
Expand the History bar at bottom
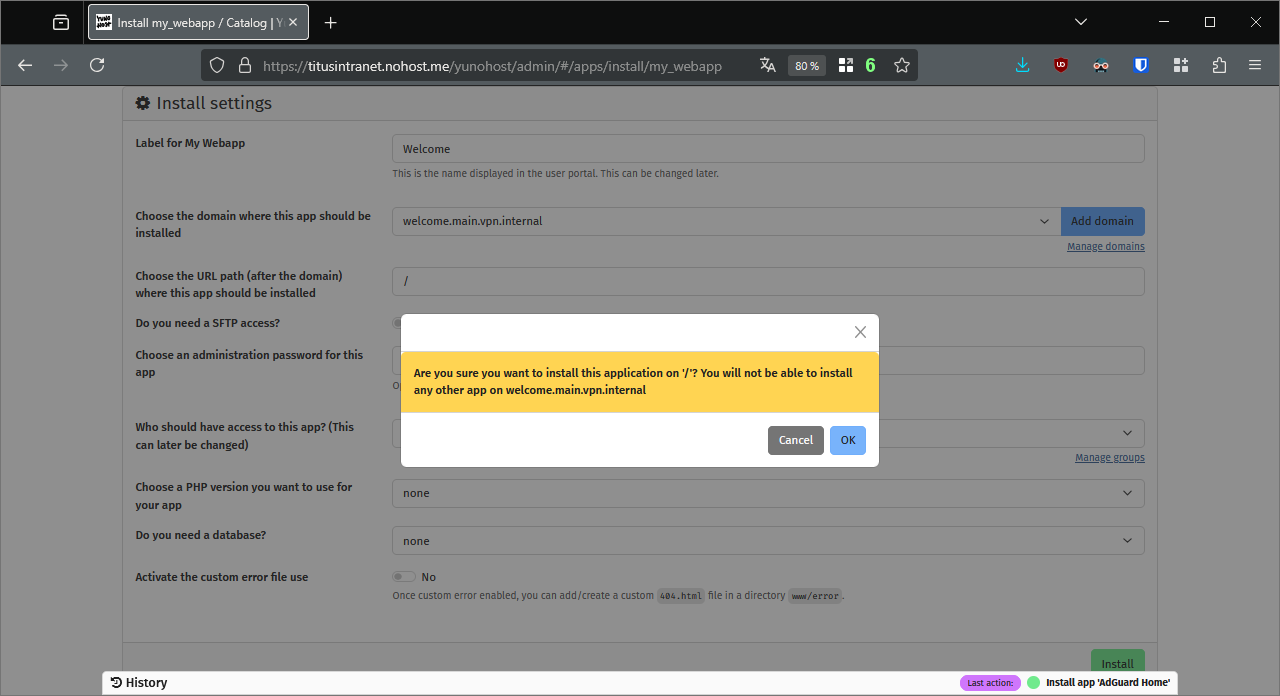pyautogui.click(x=140, y=682)
